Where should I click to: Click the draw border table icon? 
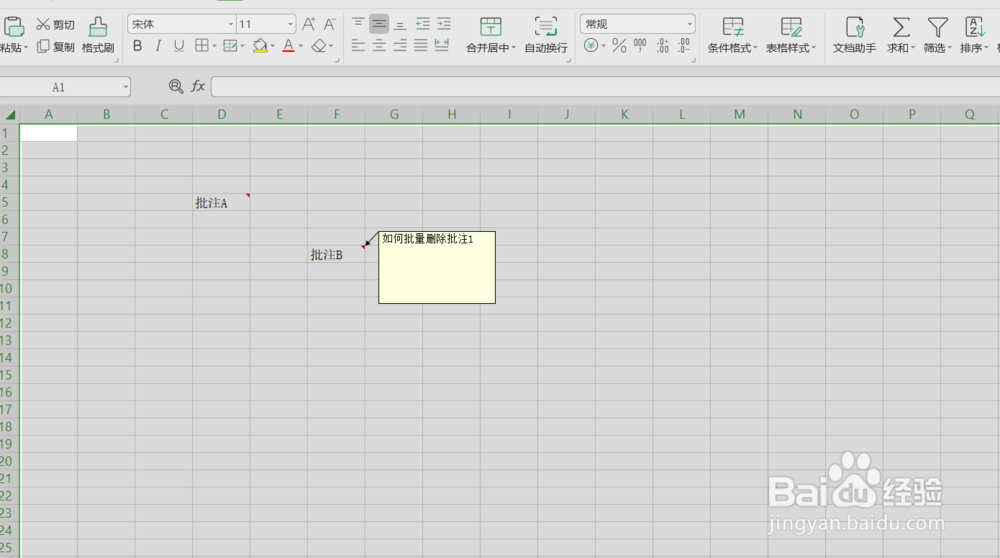[x=230, y=45]
